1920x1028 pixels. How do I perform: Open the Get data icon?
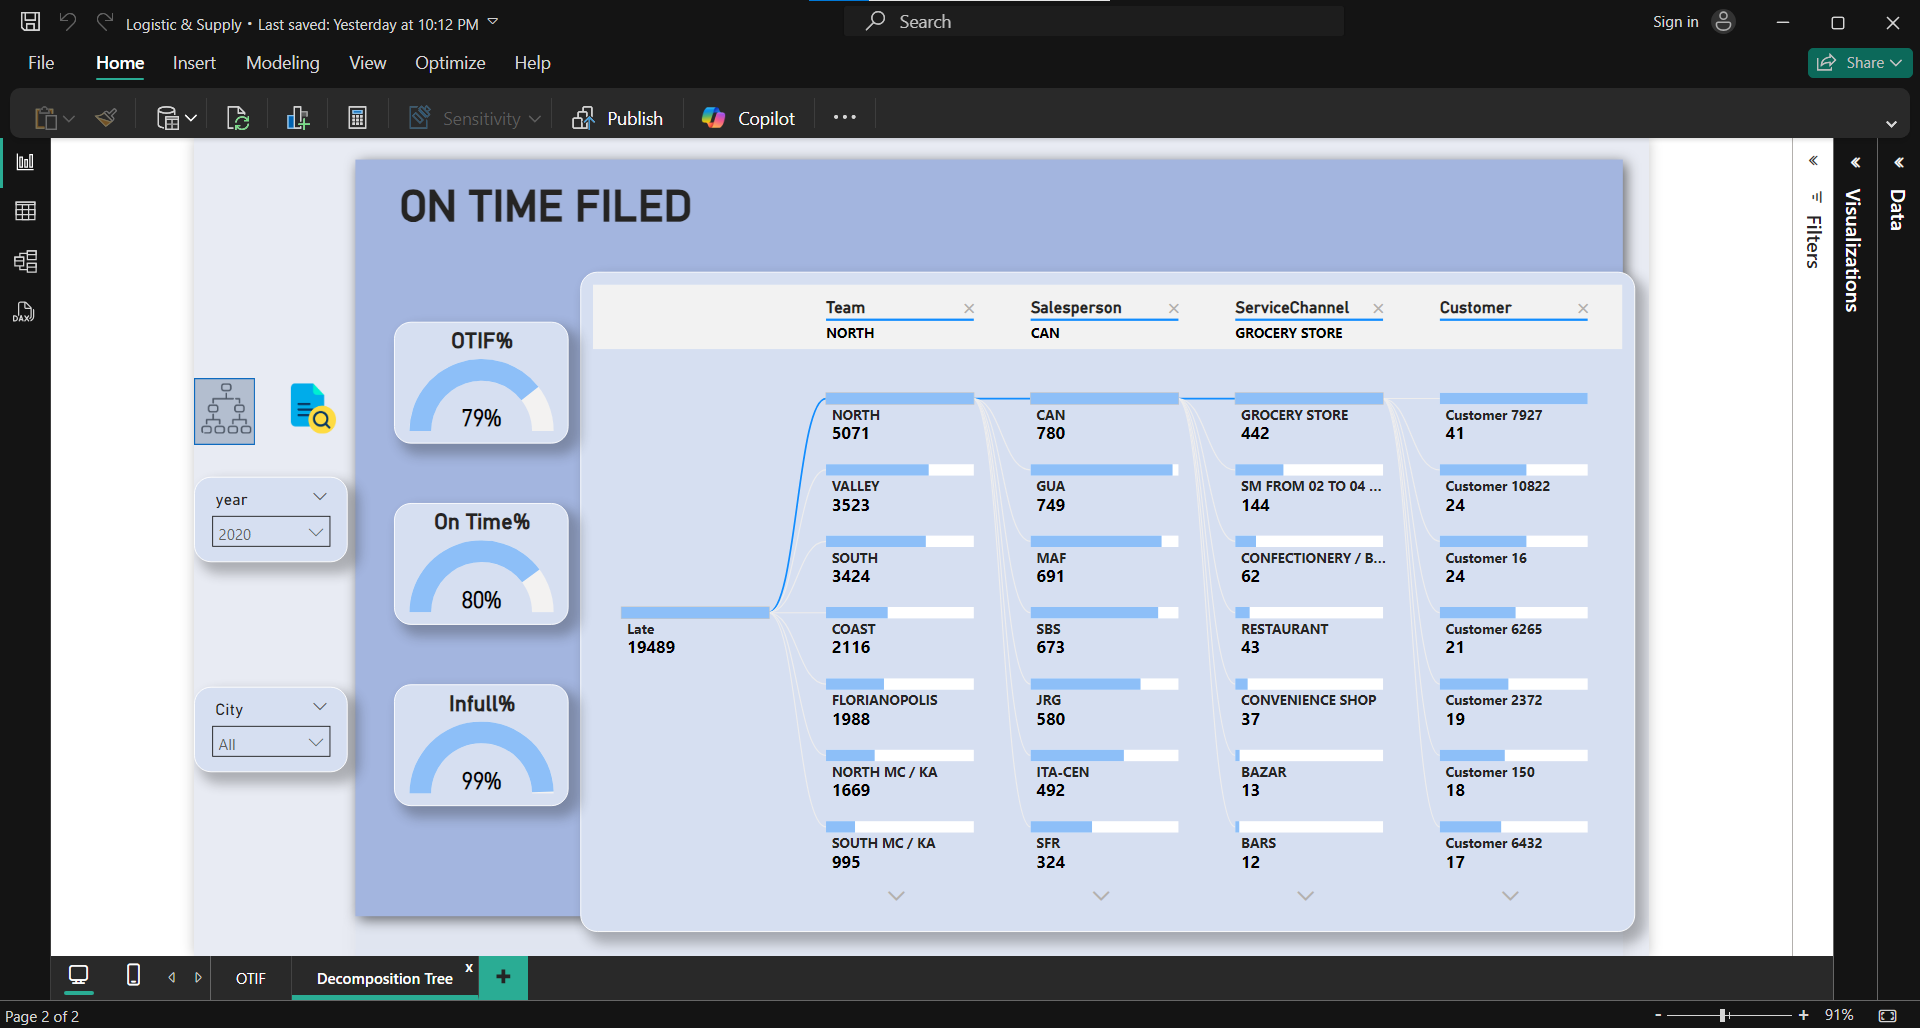click(x=168, y=118)
